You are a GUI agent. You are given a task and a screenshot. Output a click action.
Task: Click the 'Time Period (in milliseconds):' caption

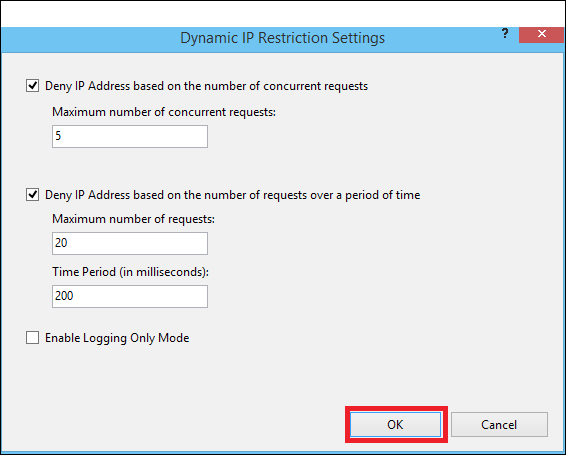[x=131, y=272]
